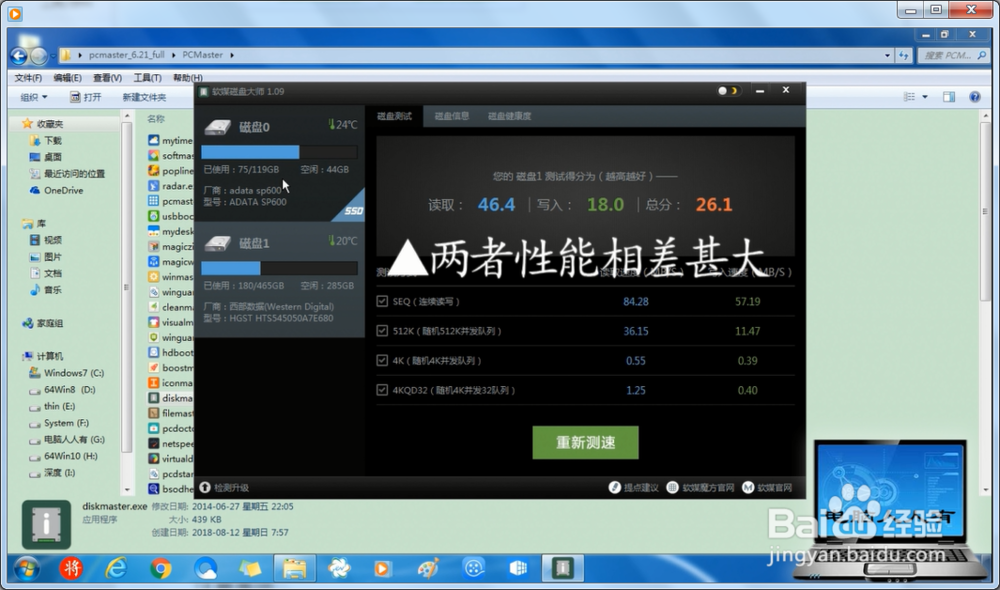The image size is (1000, 590).
Task: Click 磁盘0 usage progress bar
Action: tap(279, 152)
